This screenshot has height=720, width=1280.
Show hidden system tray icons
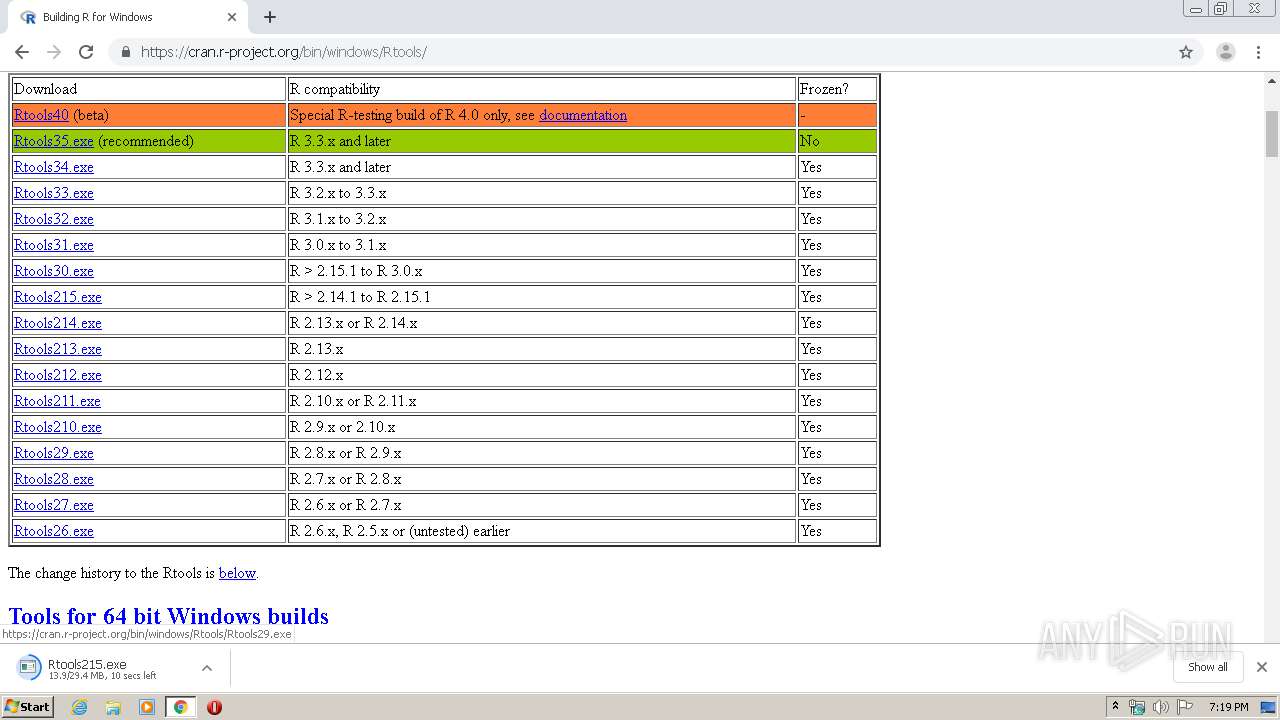(1115, 707)
